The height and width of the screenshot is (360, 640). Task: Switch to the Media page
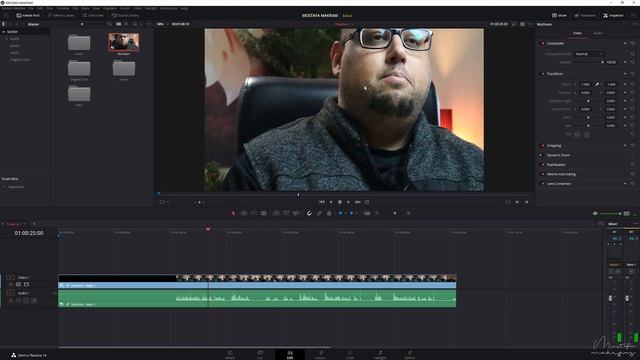click(230, 354)
